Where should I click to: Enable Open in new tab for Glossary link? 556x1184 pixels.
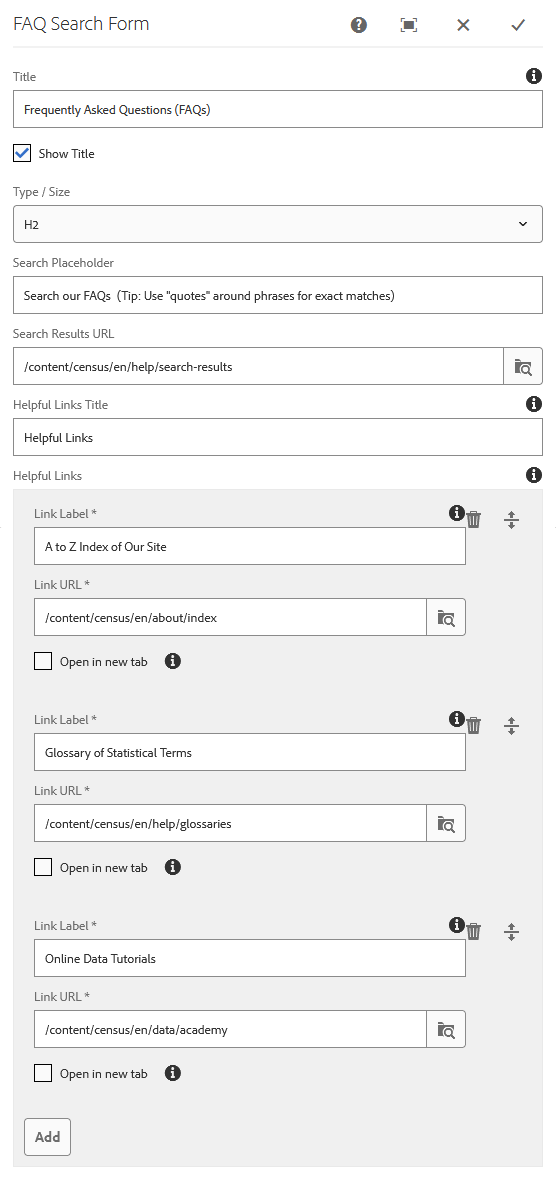tap(43, 868)
